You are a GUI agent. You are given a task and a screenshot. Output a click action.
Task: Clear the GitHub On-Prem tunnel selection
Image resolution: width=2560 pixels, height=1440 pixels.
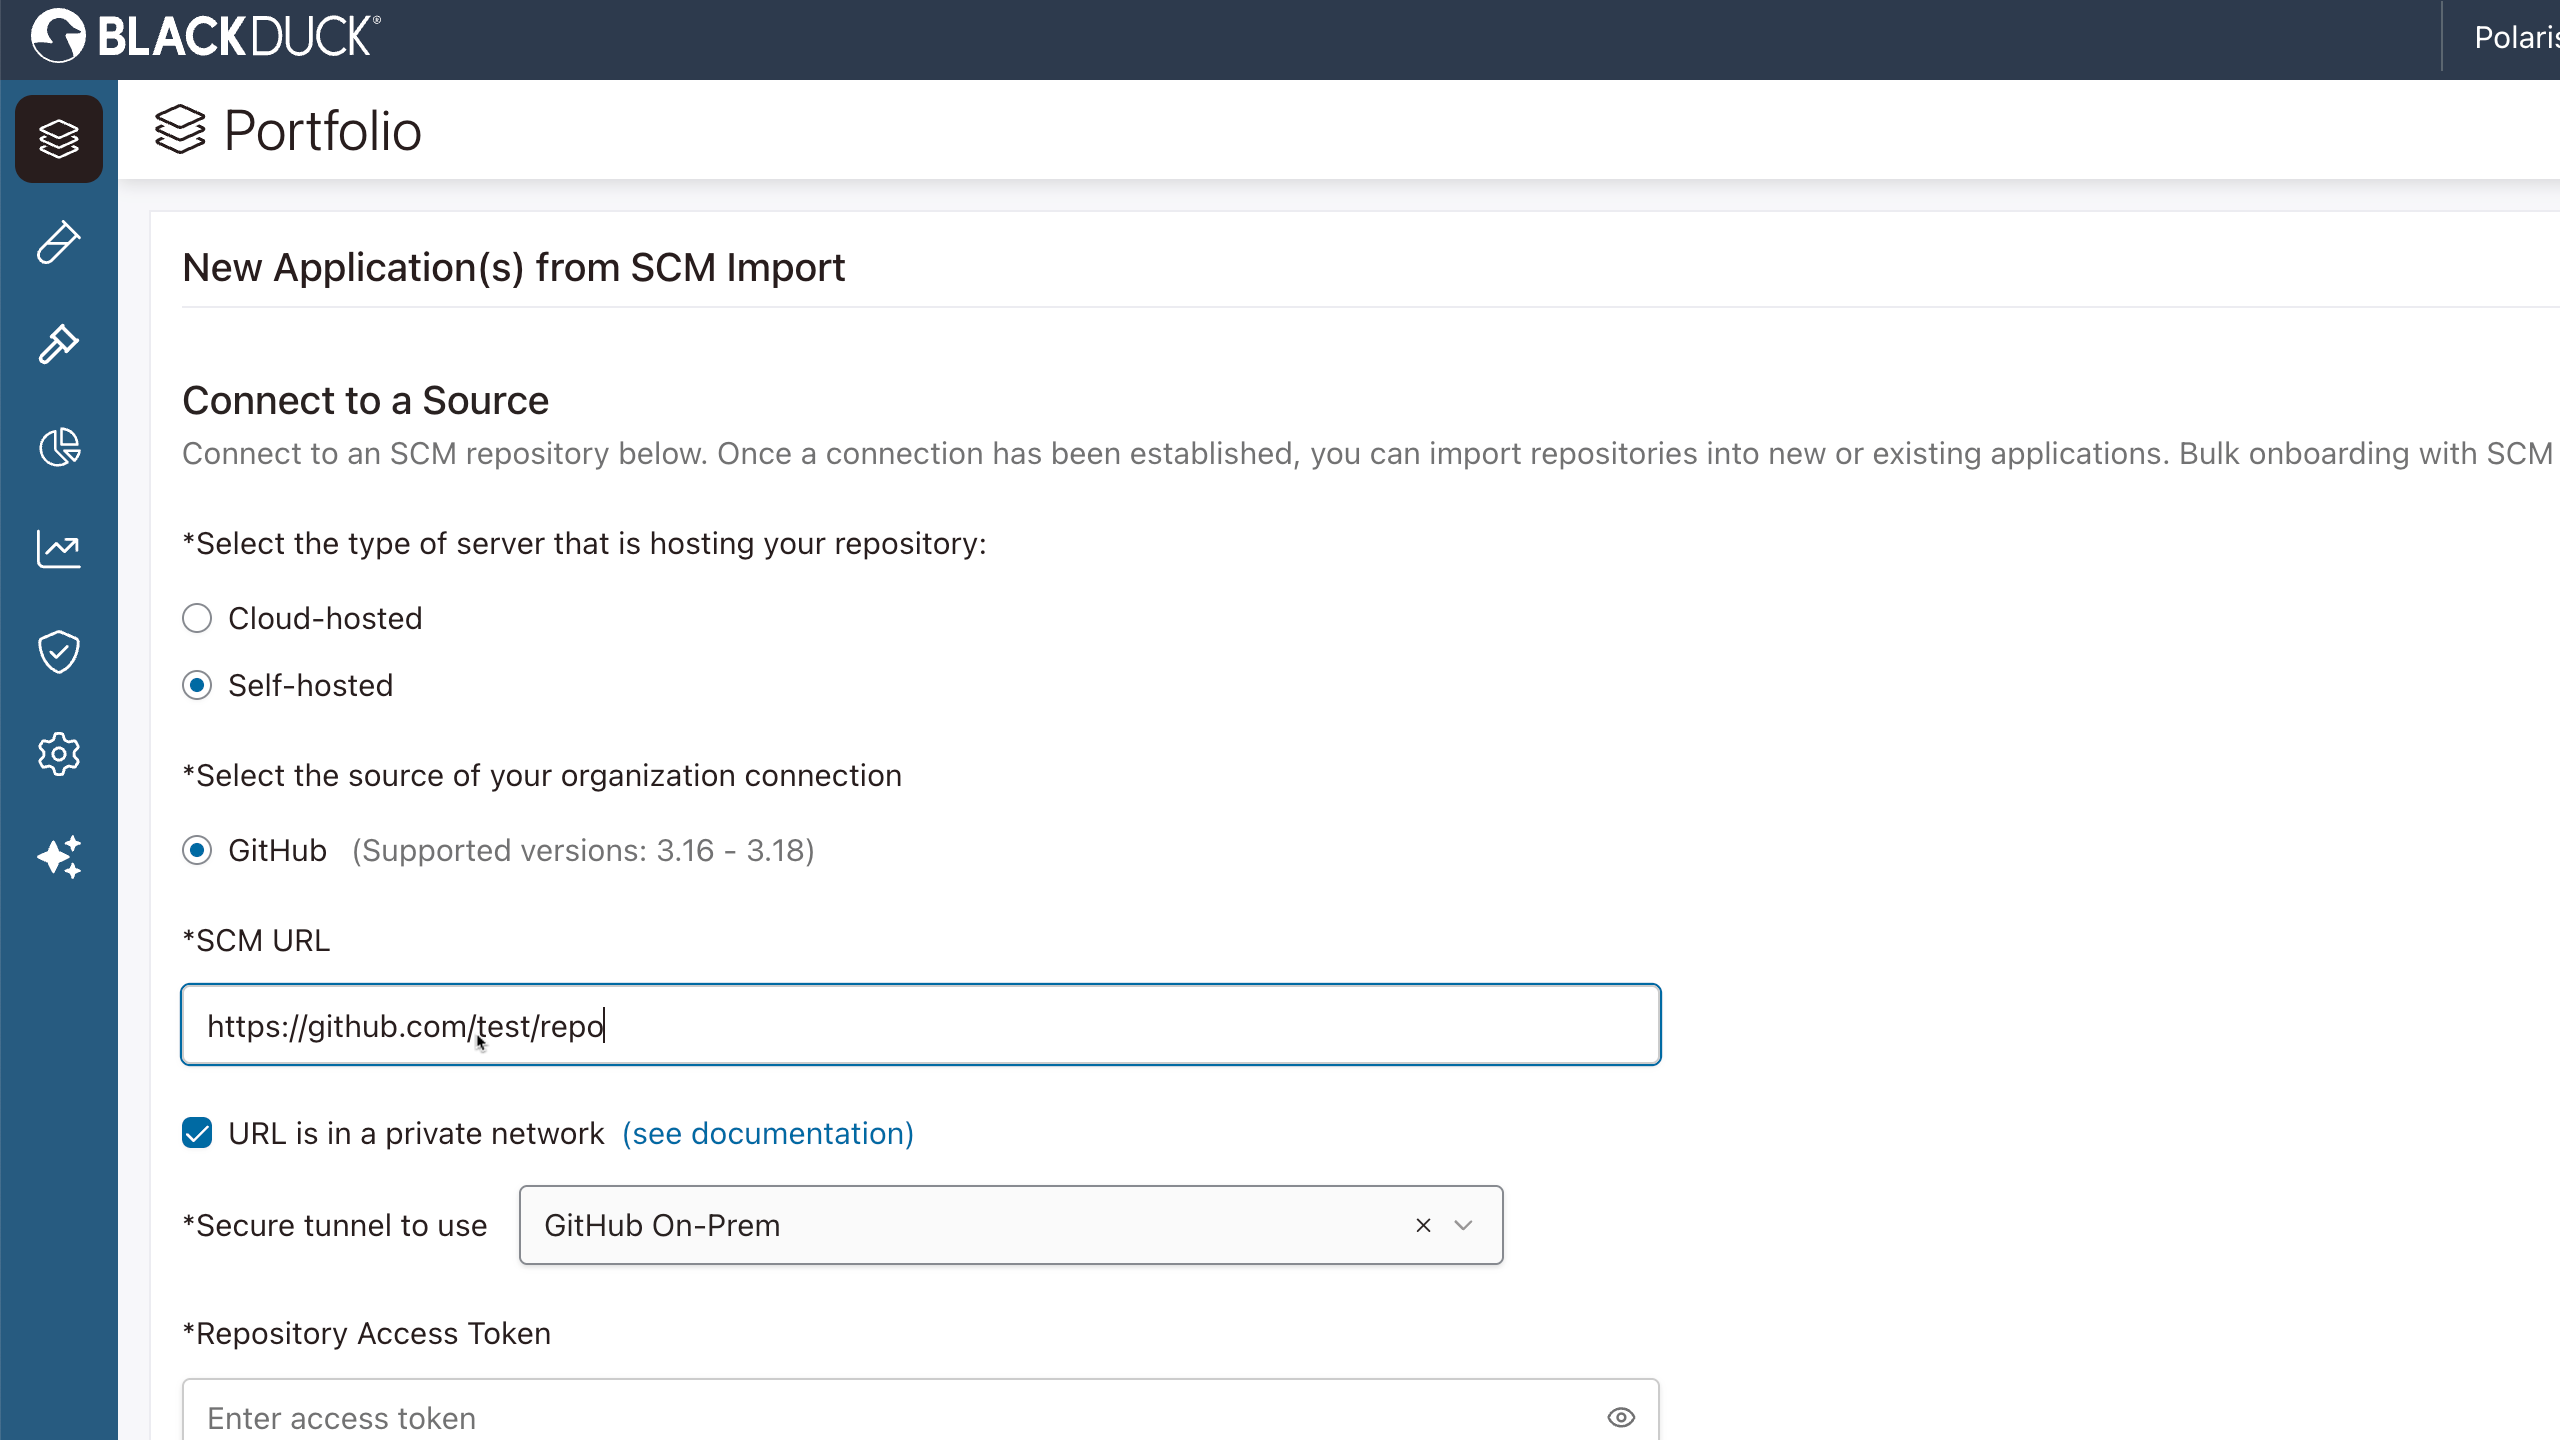(x=1423, y=1225)
